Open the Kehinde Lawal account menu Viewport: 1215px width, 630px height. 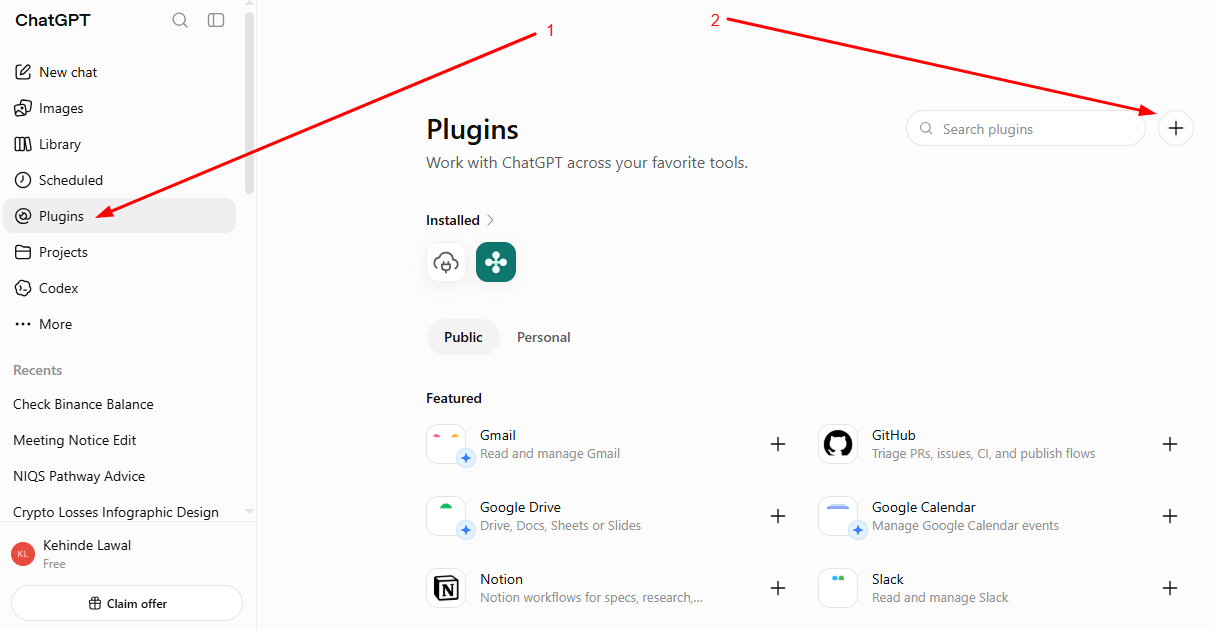(123, 554)
